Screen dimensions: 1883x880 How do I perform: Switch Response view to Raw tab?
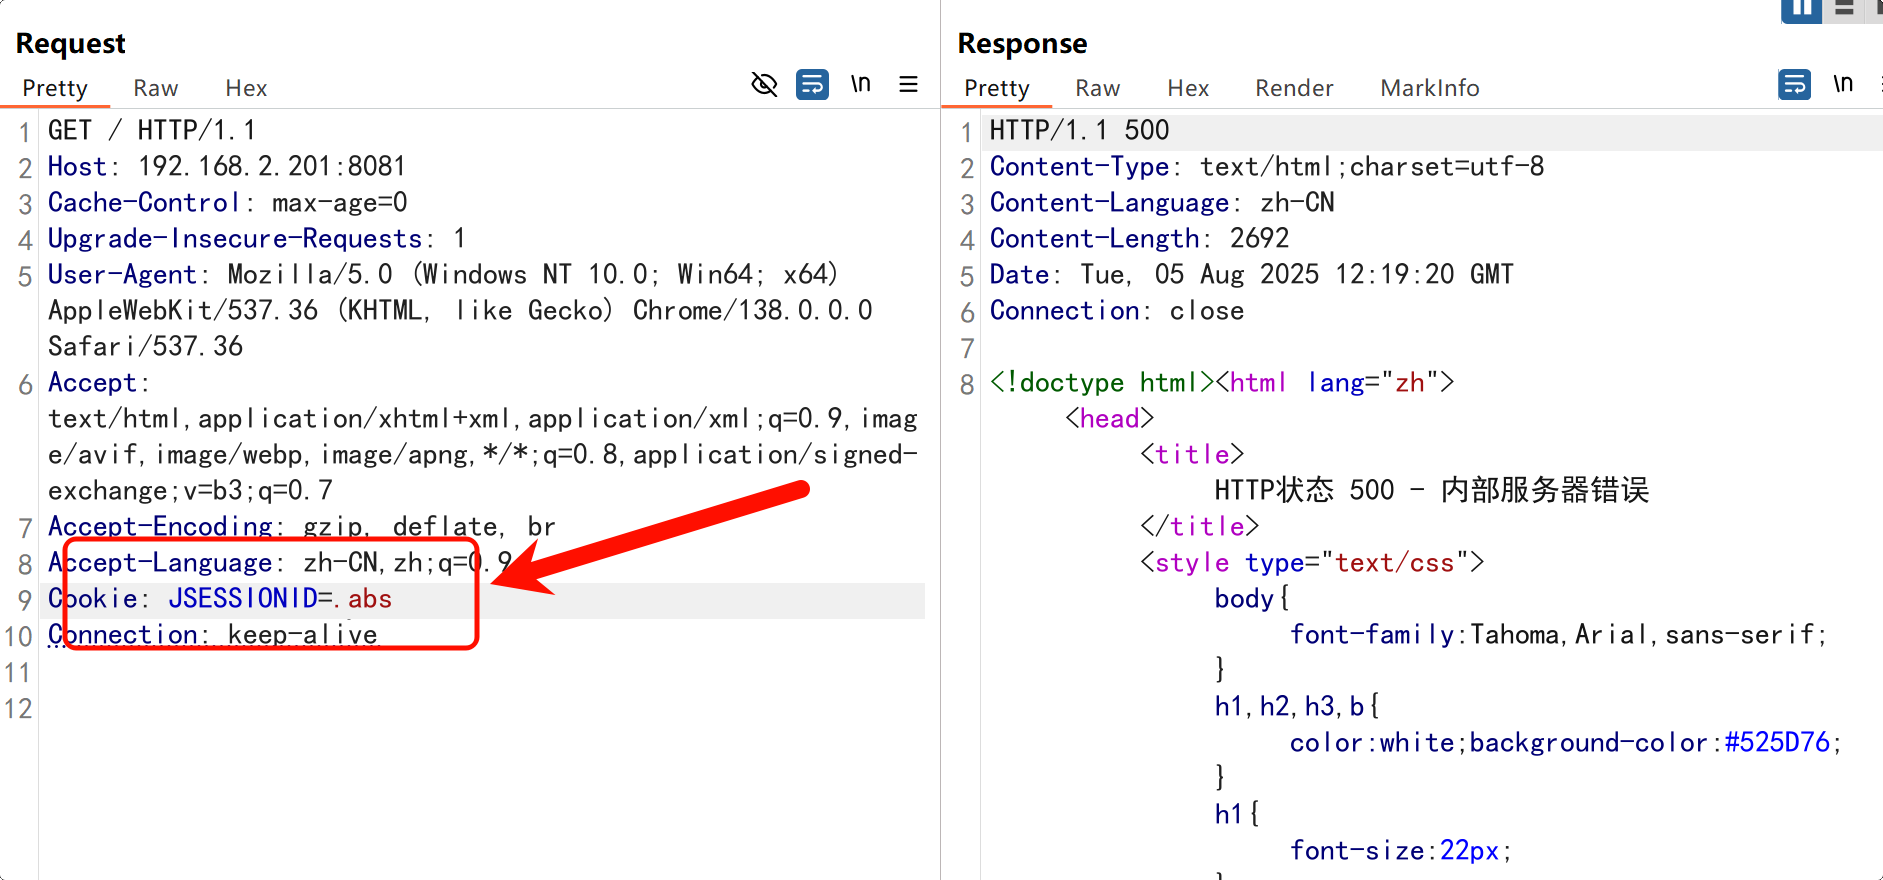[x=1097, y=89]
